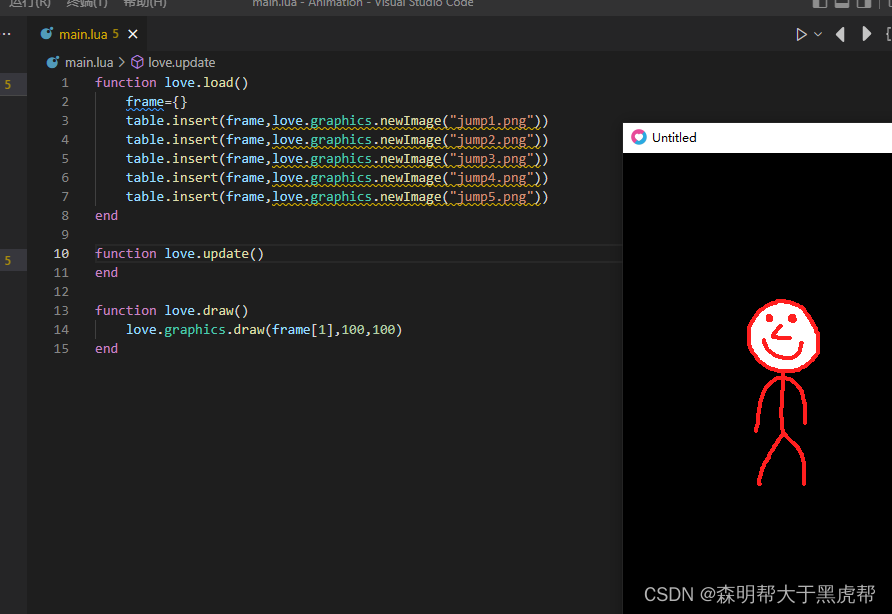Click the "jump4.png" string
The image size is (892, 614).
(x=492, y=178)
